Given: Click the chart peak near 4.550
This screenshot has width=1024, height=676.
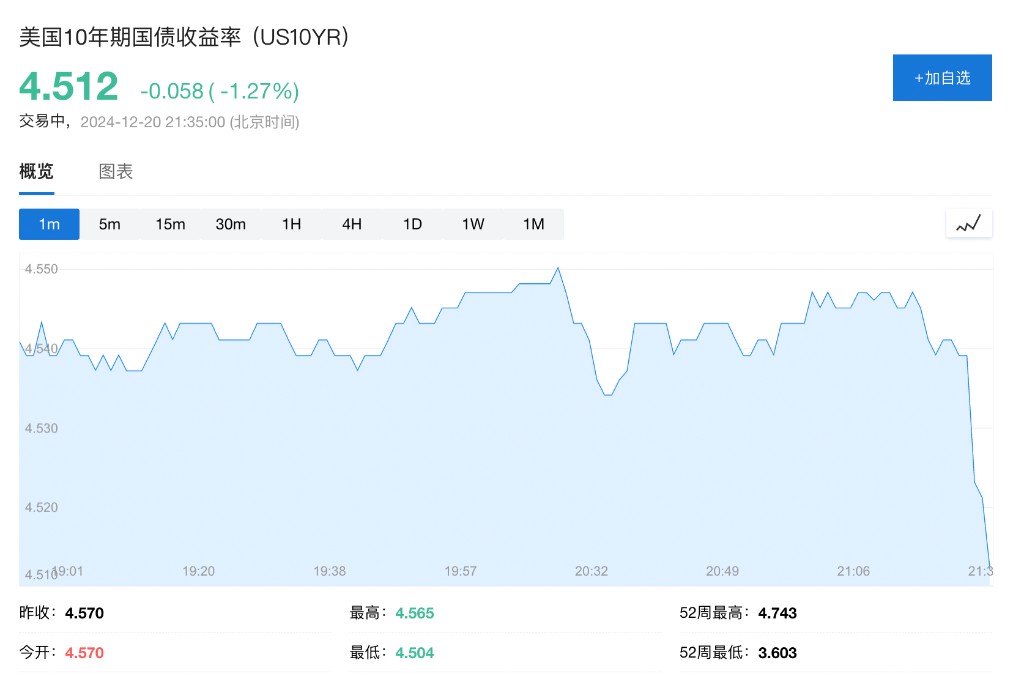Looking at the screenshot, I should pyautogui.click(x=558, y=268).
